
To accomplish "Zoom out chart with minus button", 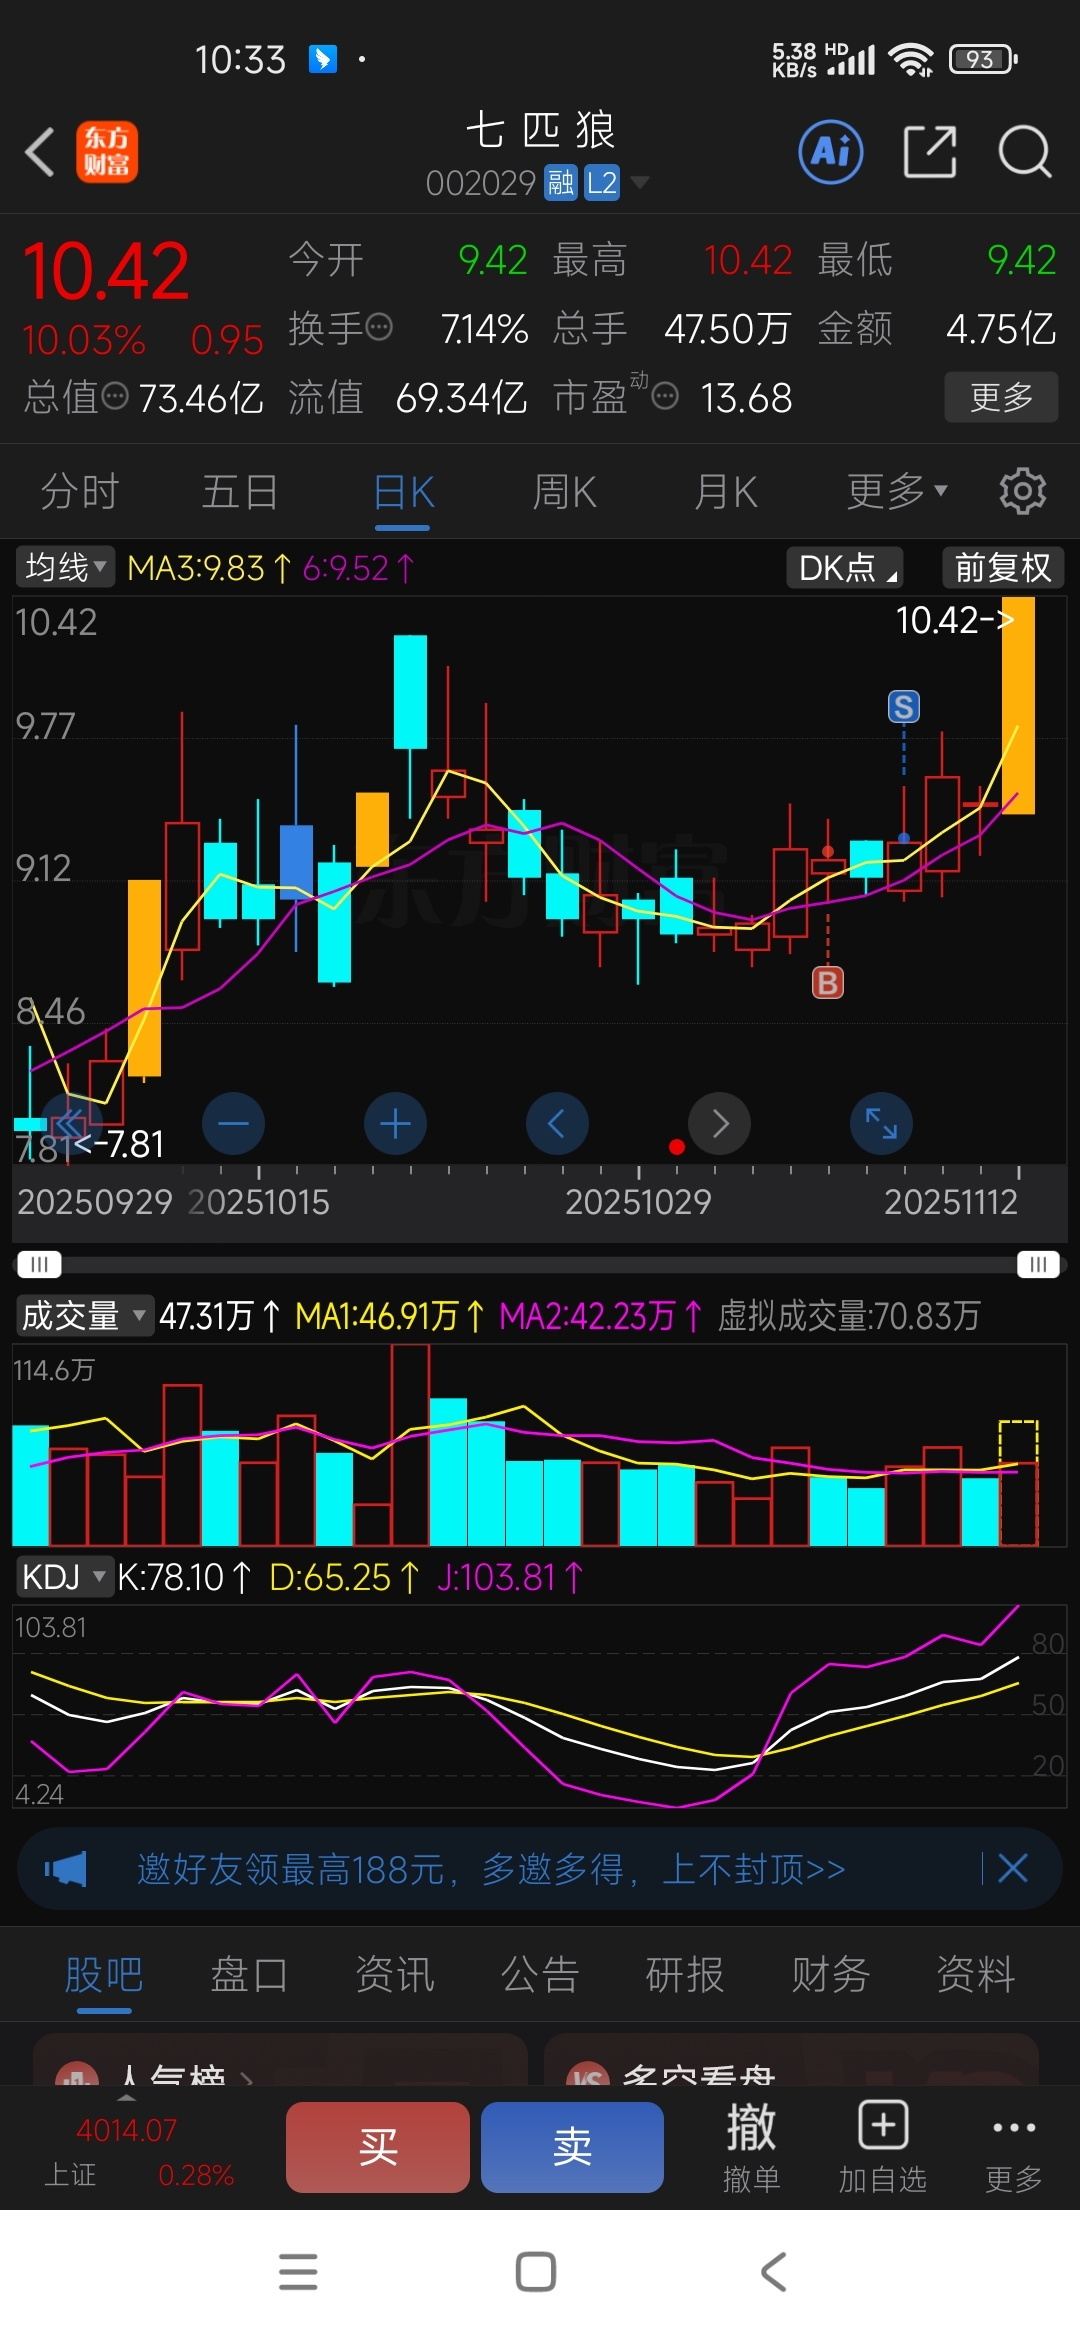I will pyautogui.click(x=233, y=1124).
